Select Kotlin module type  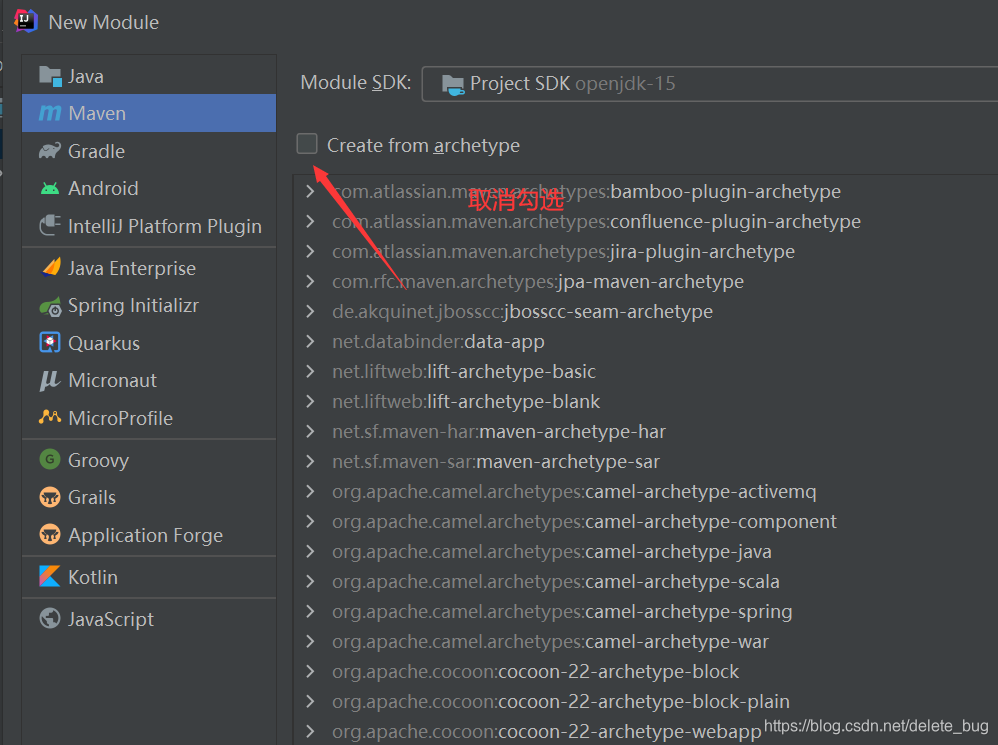(x=149, y=577)
